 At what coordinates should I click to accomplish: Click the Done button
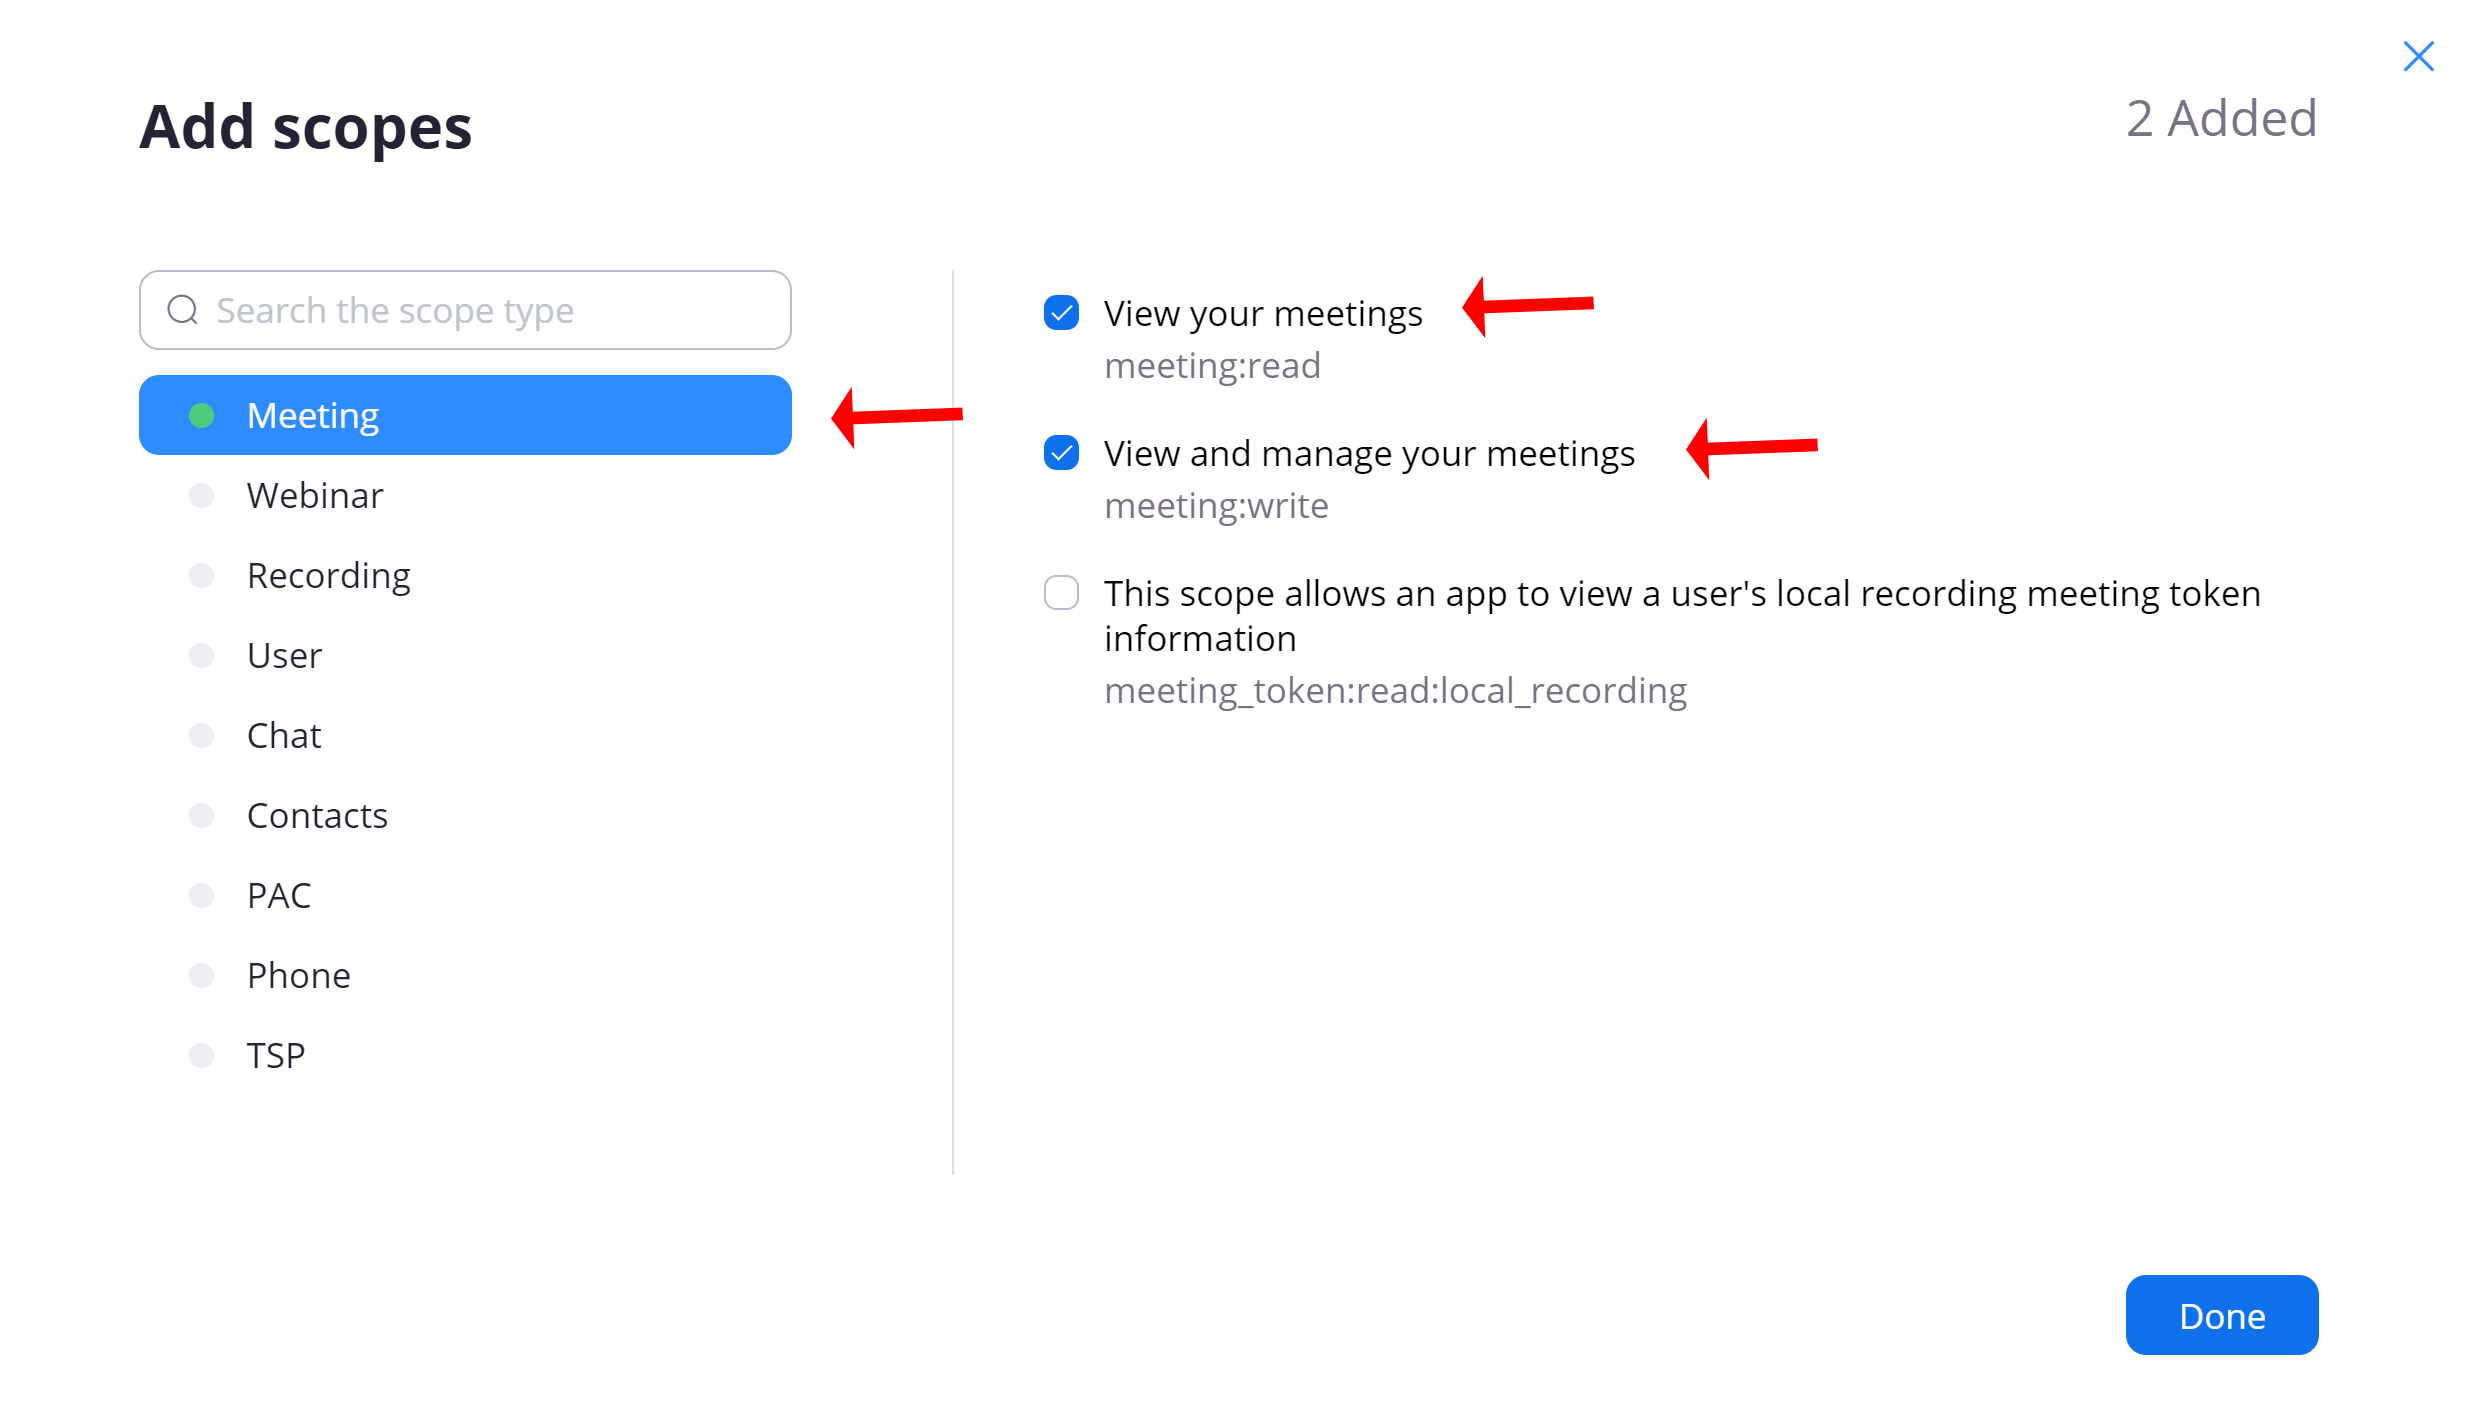pos(2222,1315)
